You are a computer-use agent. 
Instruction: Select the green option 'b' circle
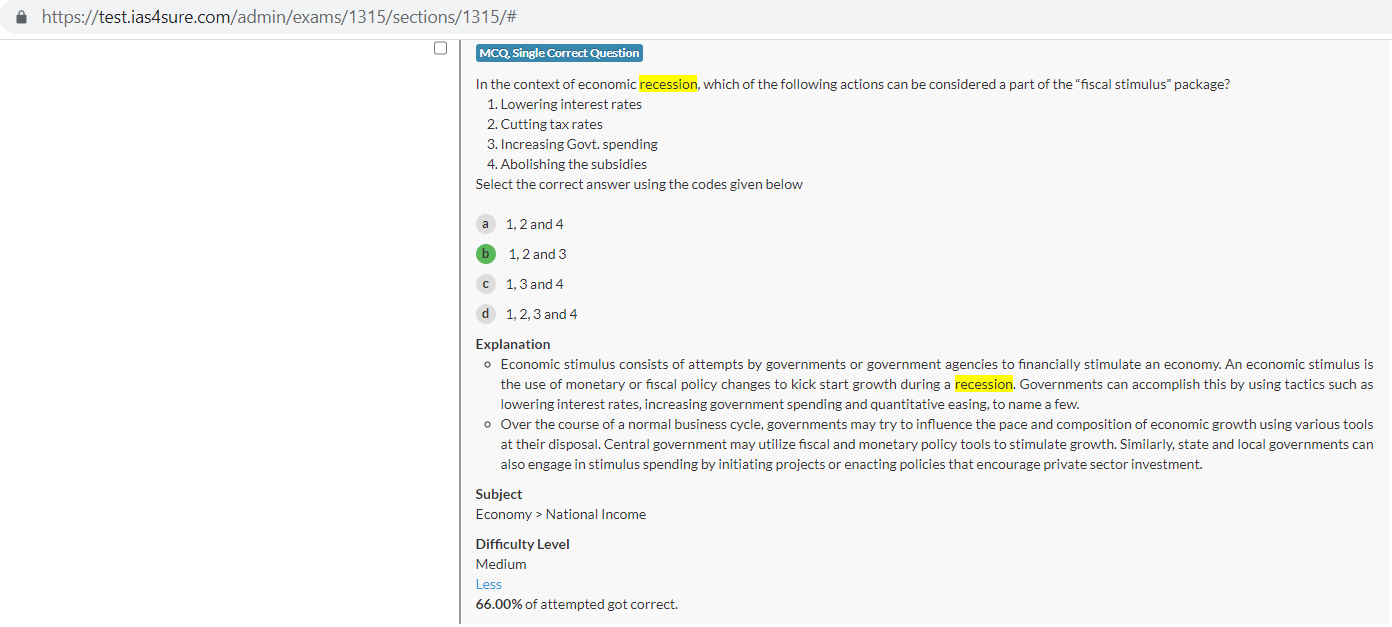coord(485,254)
